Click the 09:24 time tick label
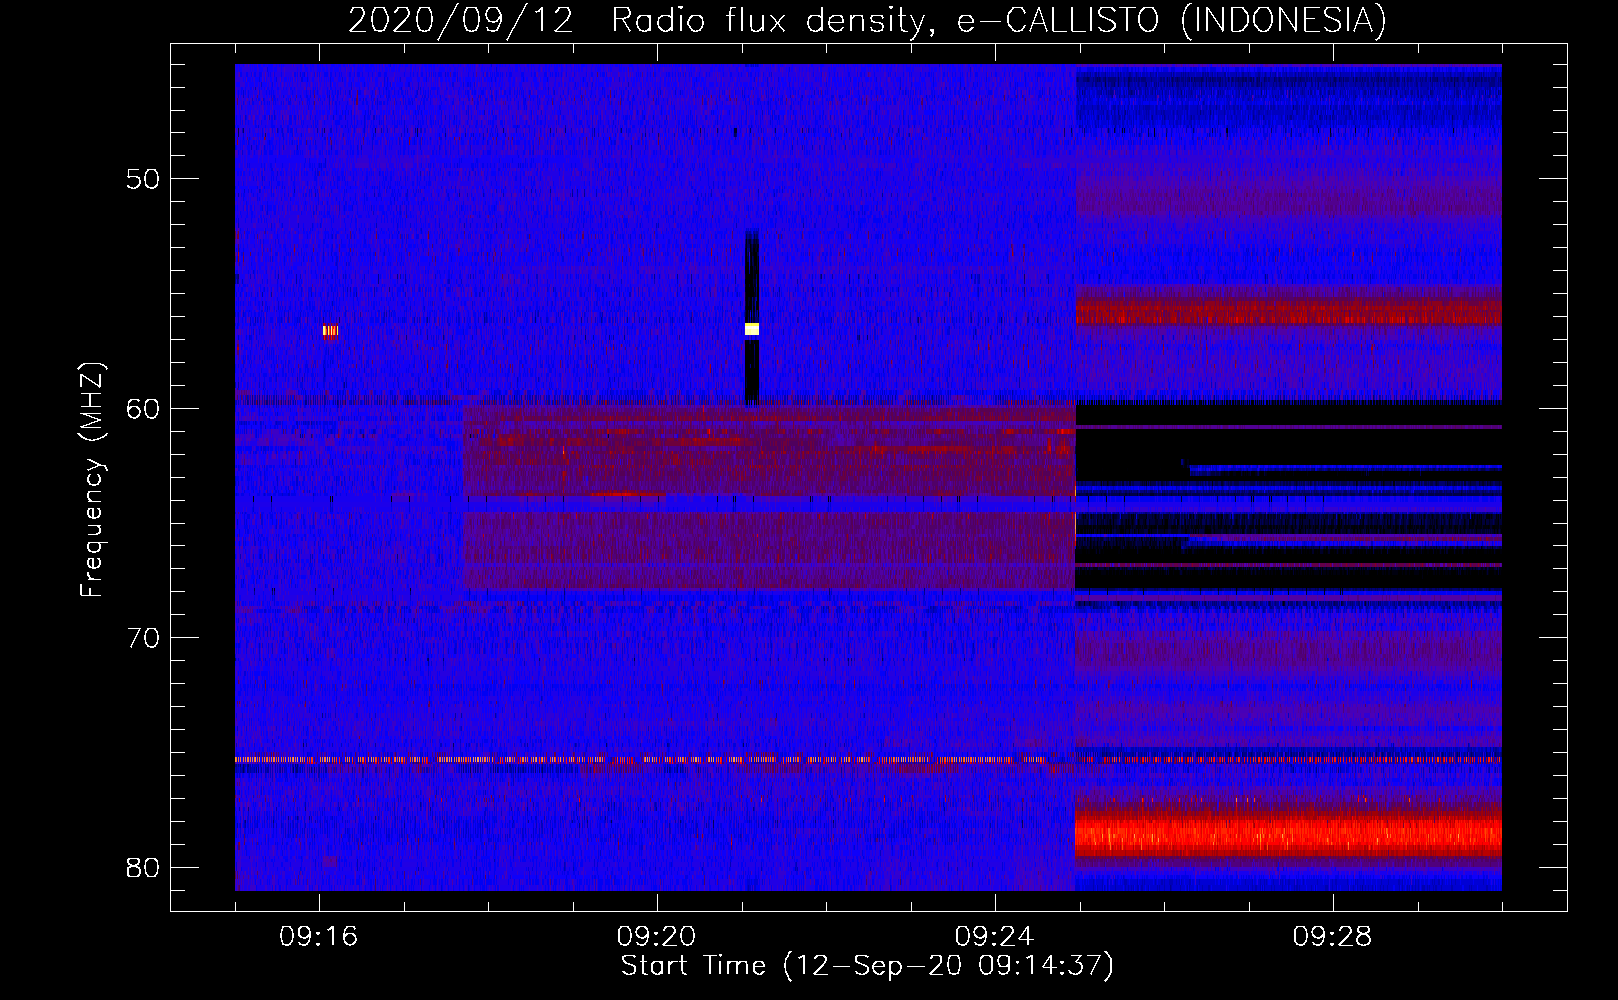 995,937
